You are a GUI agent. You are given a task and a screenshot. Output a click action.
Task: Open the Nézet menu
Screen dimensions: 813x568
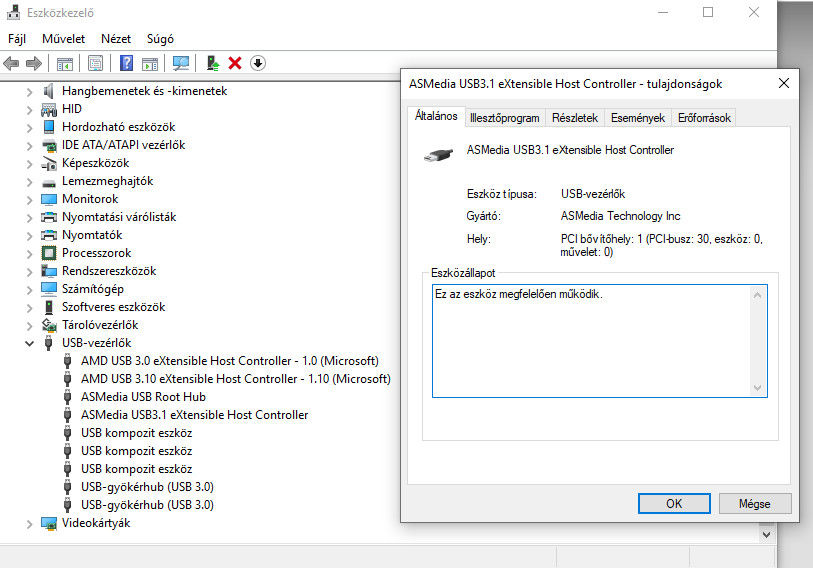(116, 39)
